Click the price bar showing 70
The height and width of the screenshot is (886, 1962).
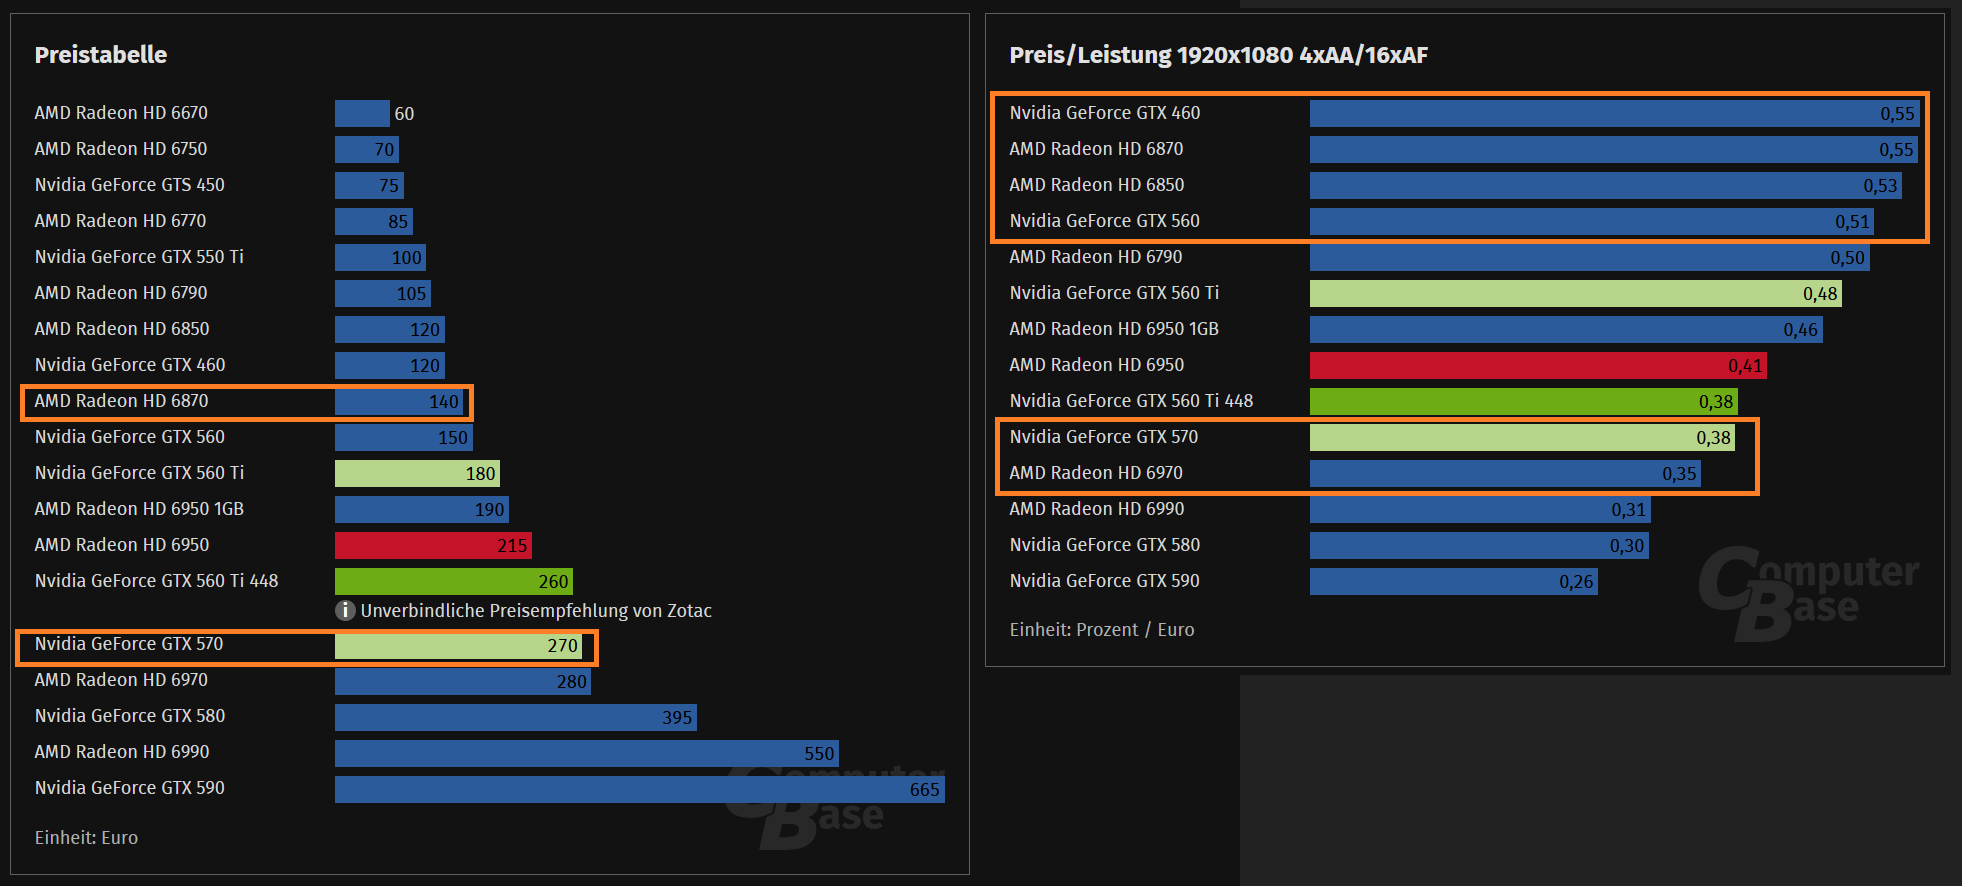click(x=367, y=149)
